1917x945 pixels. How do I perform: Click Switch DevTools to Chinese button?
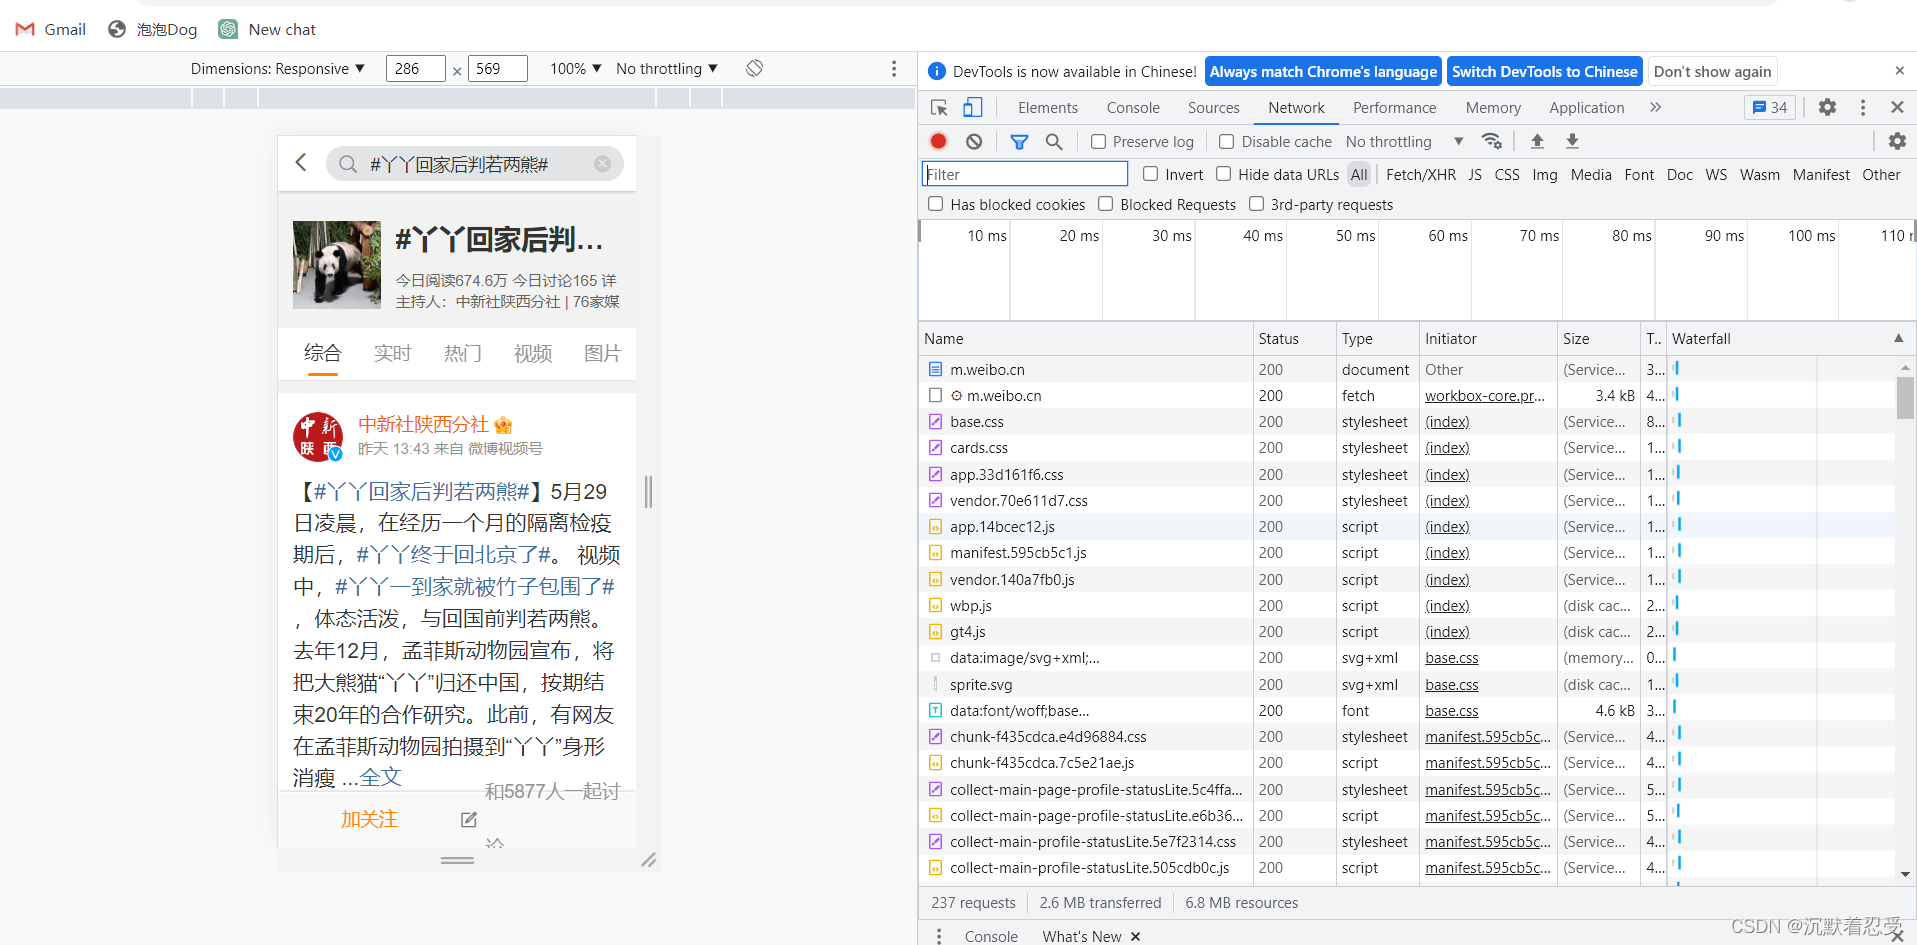pyautogui.click(x=1544, y=71)
